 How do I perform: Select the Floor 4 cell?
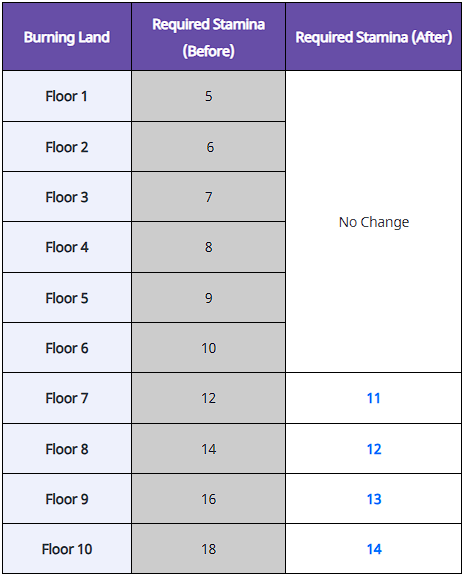click(x=67, y=247)
